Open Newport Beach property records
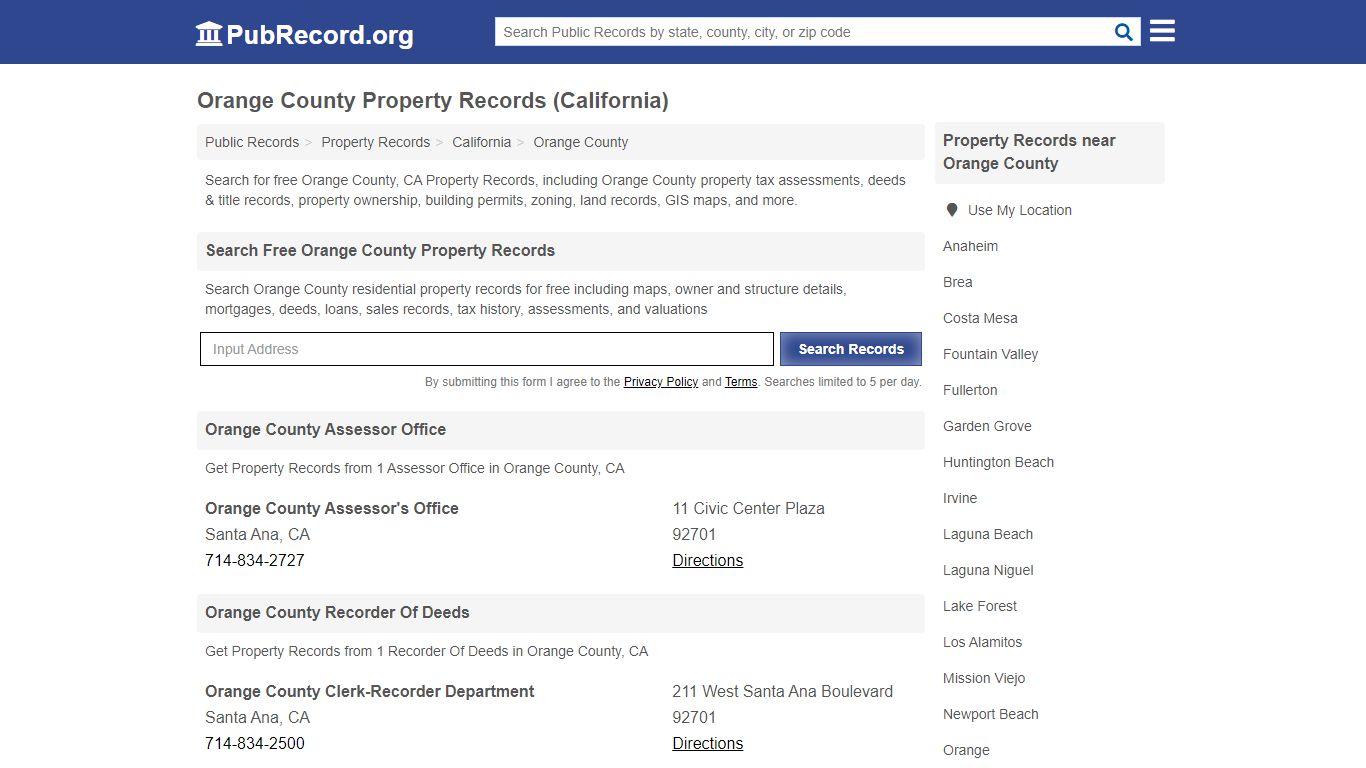The image size is (1366, 768). [990, 714]
